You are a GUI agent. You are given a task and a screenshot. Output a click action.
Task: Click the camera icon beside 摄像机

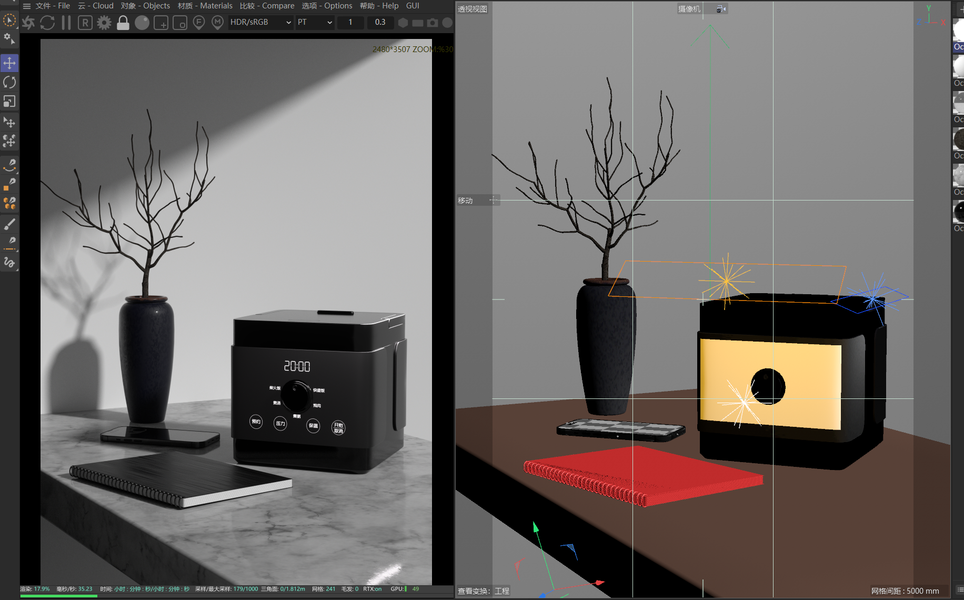pos(721,9)
